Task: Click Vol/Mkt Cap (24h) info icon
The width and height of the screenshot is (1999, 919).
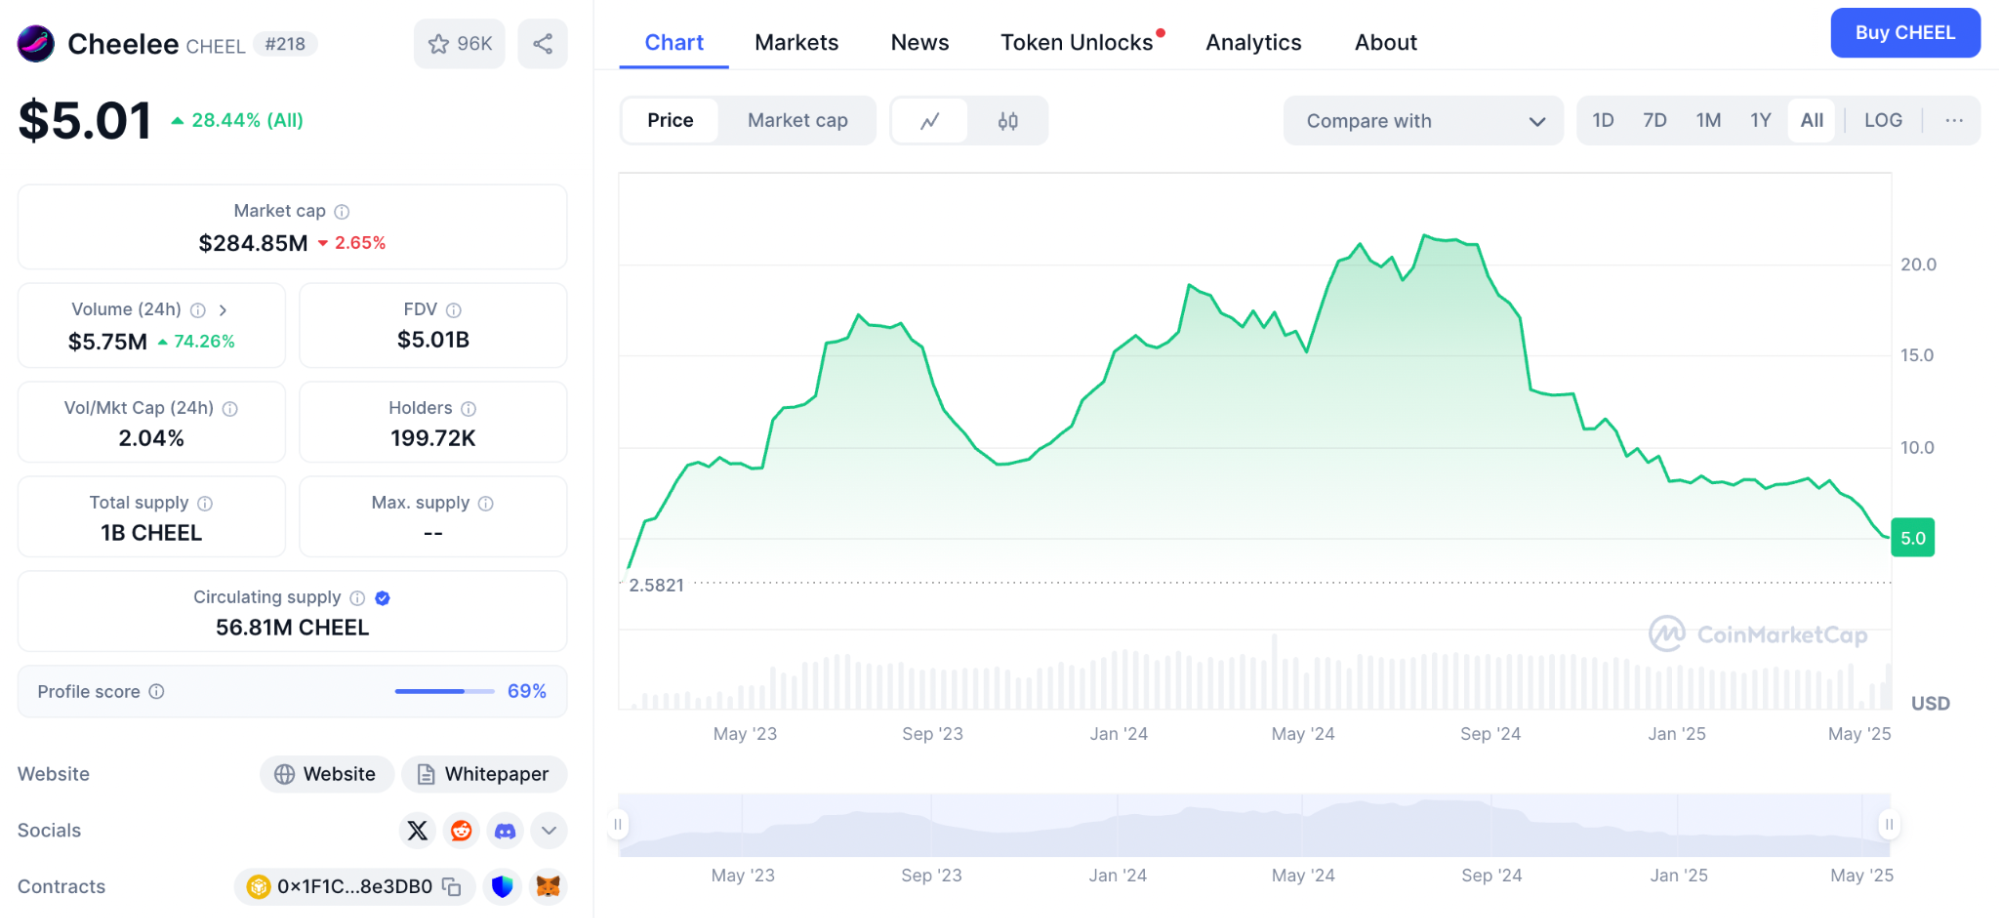Action: click(x=230, y=409)
